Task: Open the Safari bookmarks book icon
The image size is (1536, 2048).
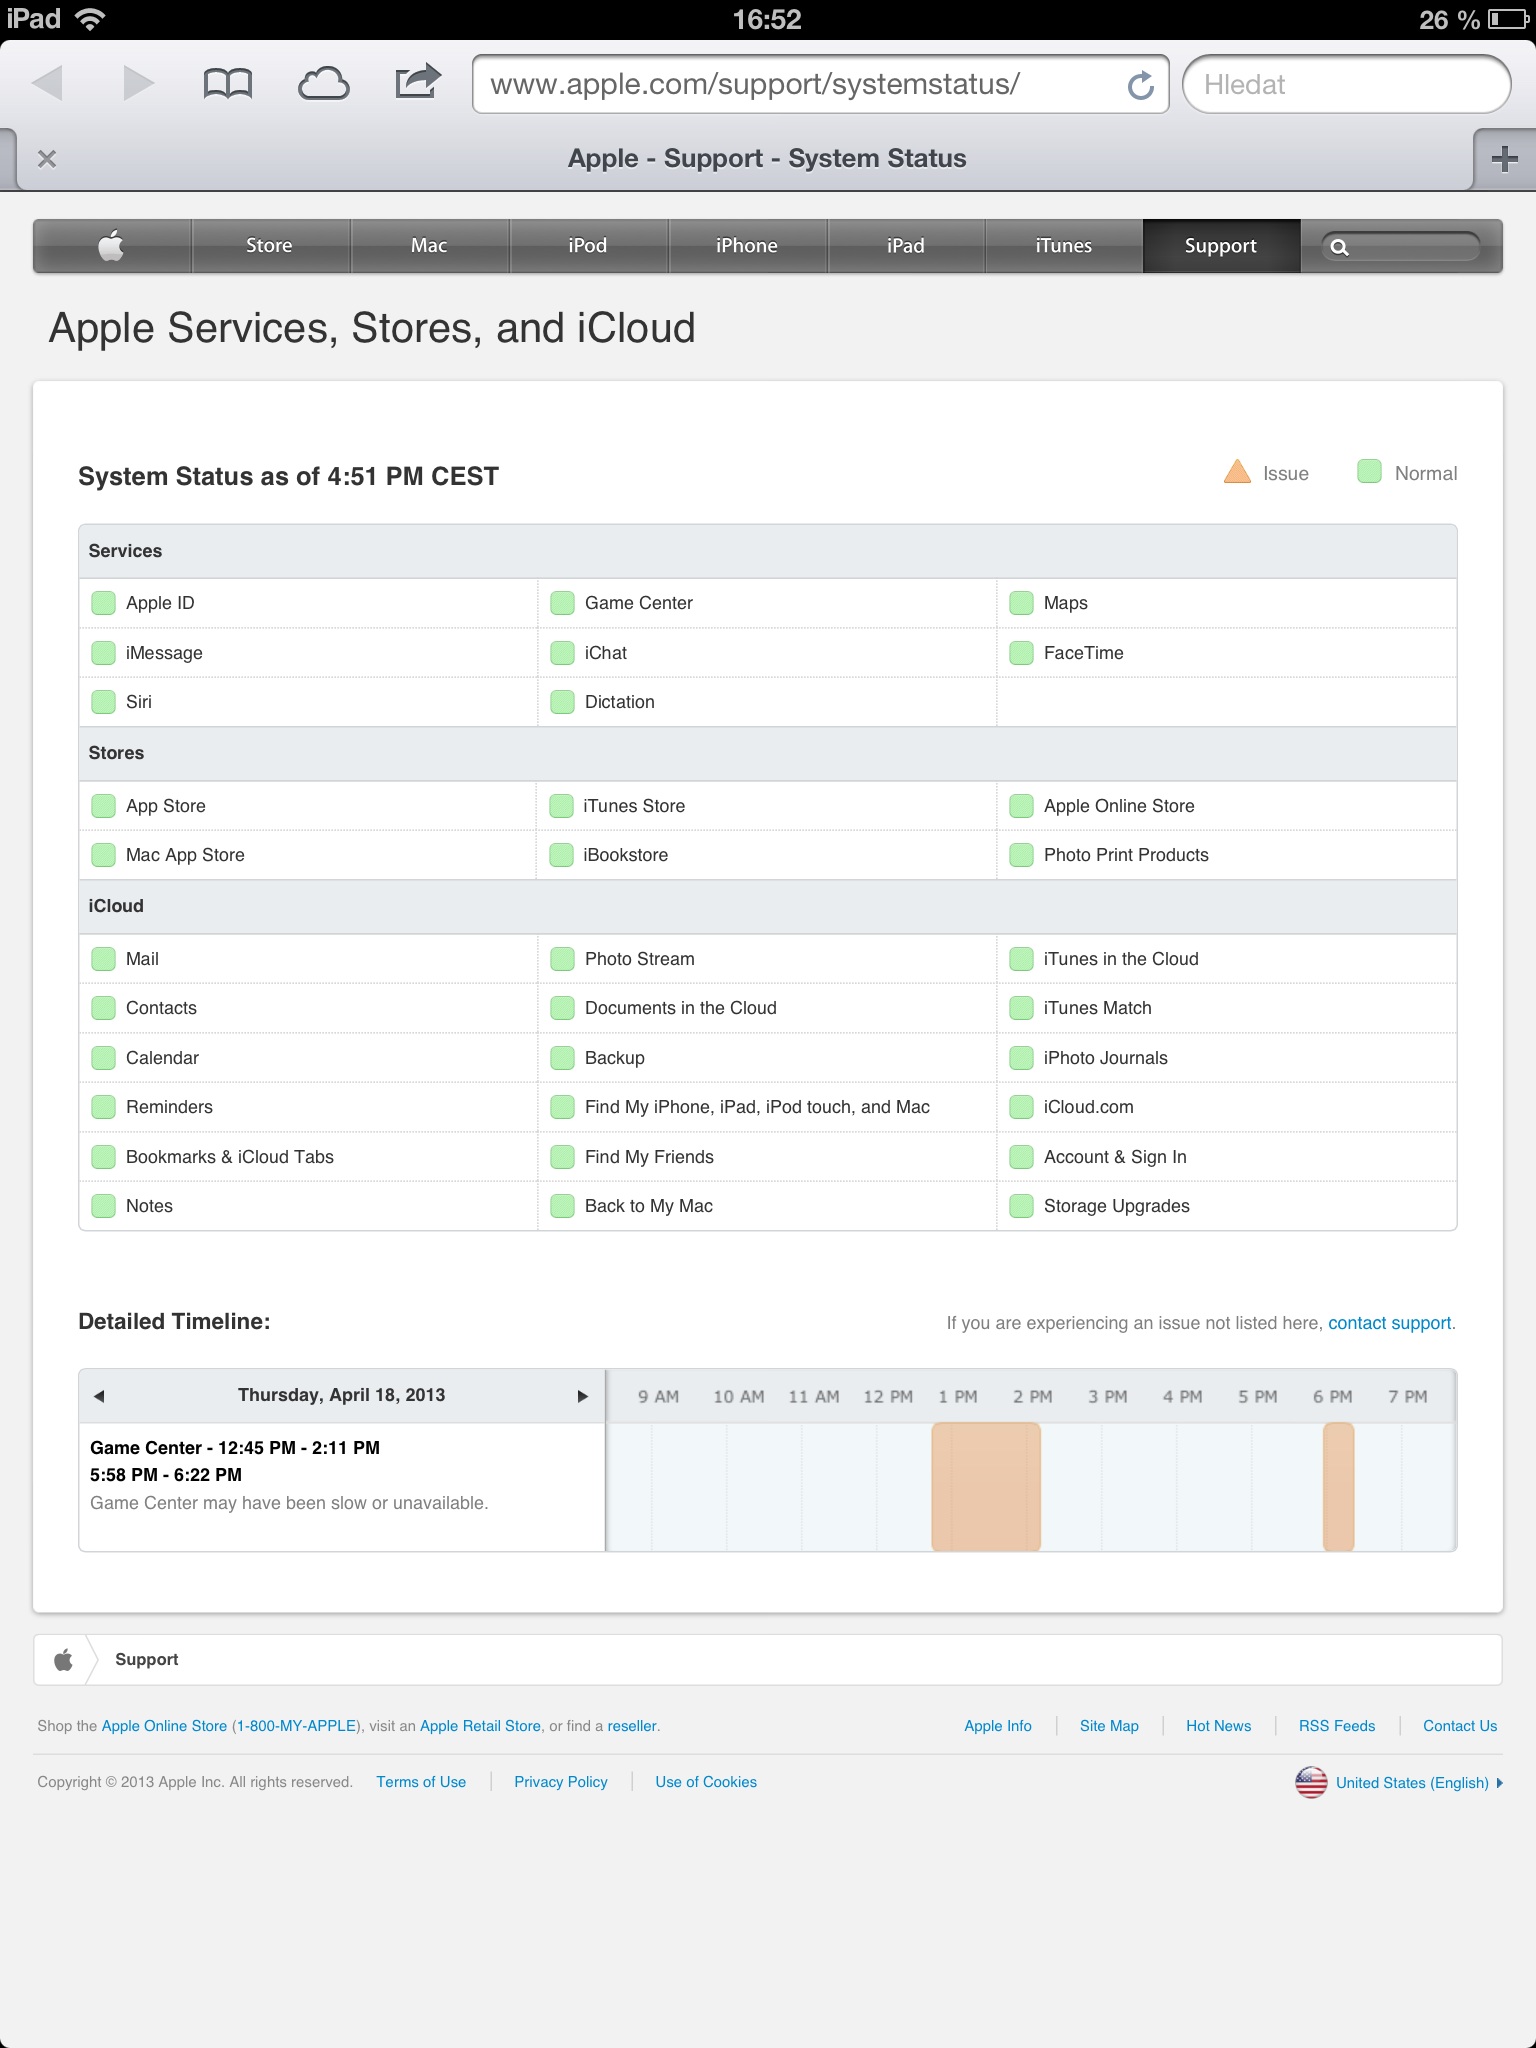Action: click(x=227, y=84)
